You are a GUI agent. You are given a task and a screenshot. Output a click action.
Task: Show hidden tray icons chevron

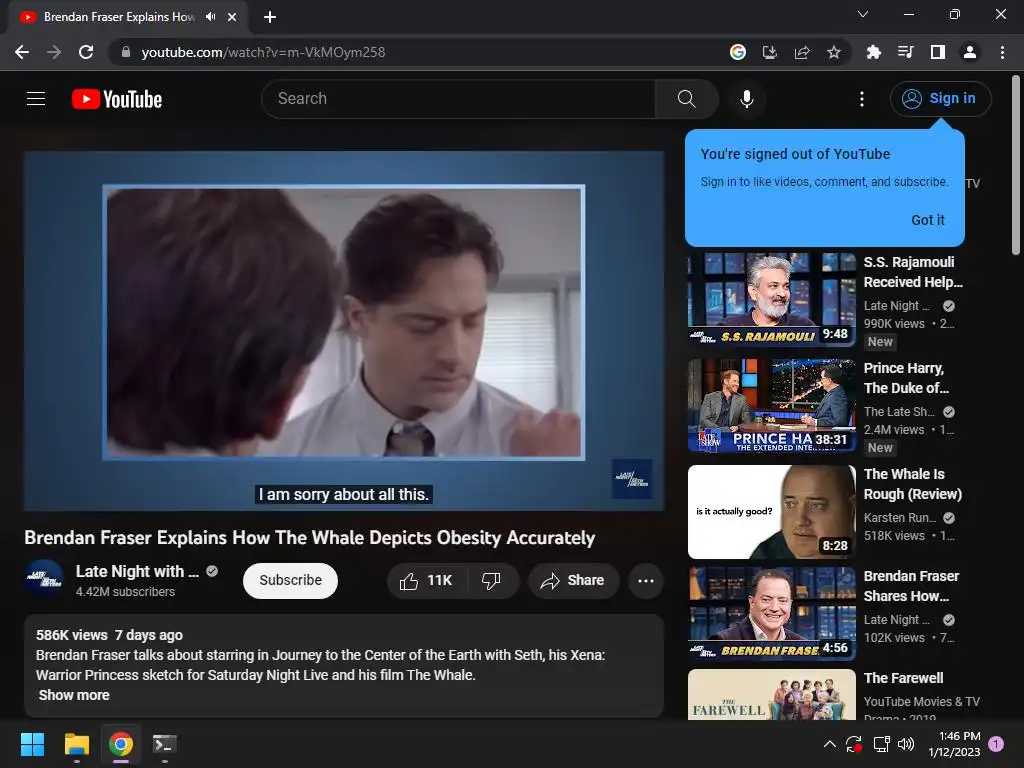(829, 744)
